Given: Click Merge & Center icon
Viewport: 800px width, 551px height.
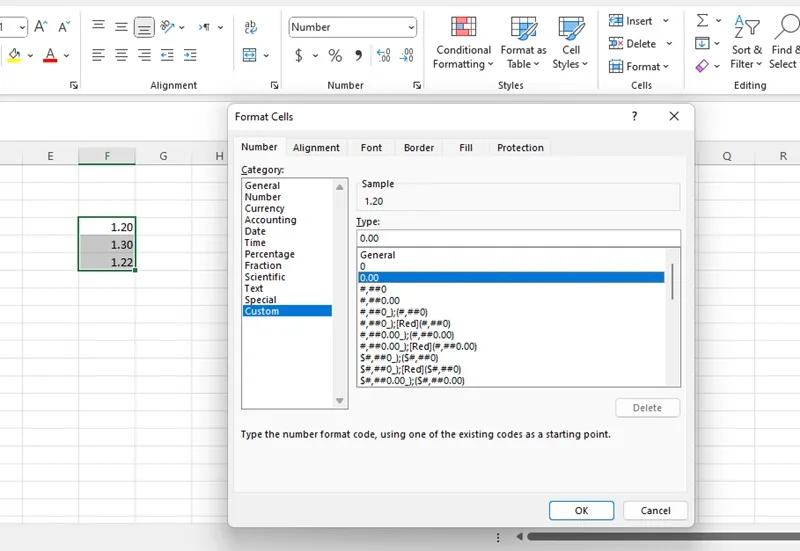Looking at the screenshot, I should pos(249,55).
